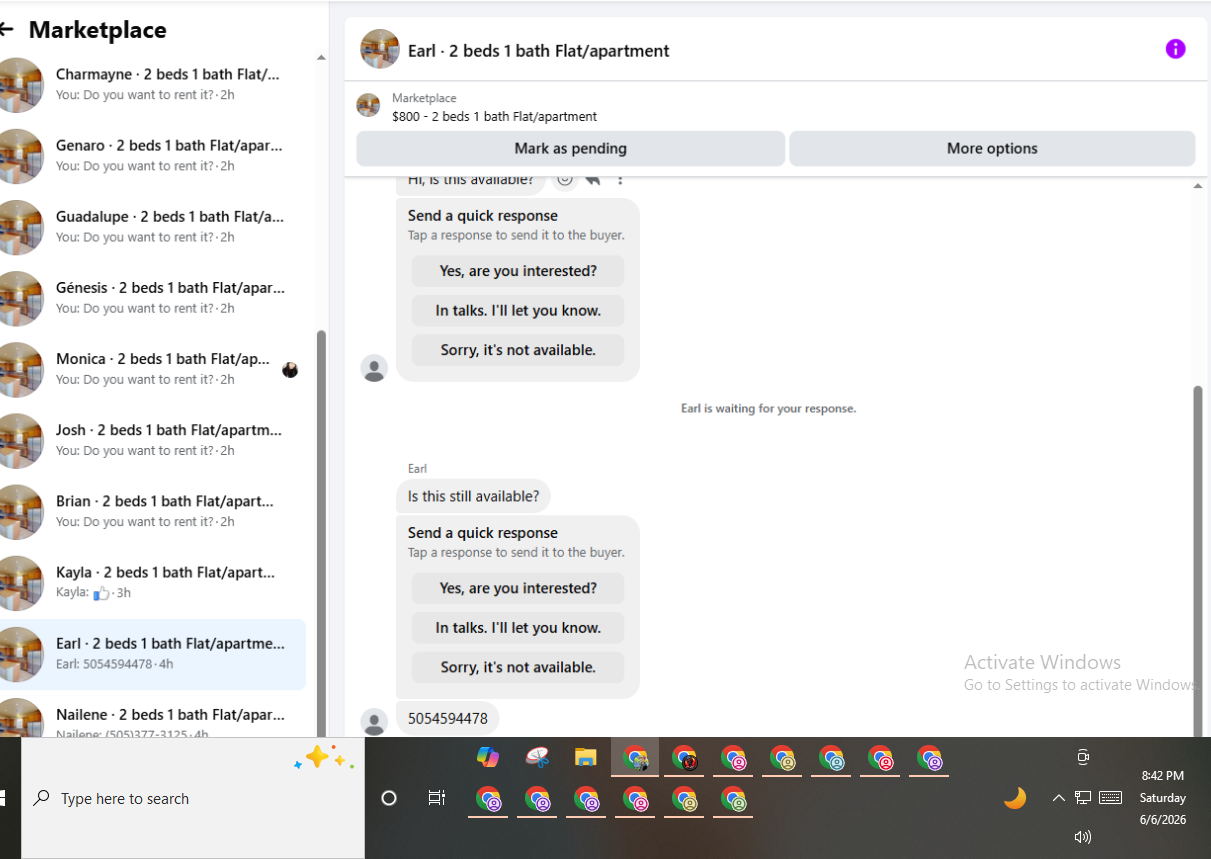Open the Charmayne conversation
This screenshot has height=859, width=1211.
pyautogui.click(x=153, y=84)
